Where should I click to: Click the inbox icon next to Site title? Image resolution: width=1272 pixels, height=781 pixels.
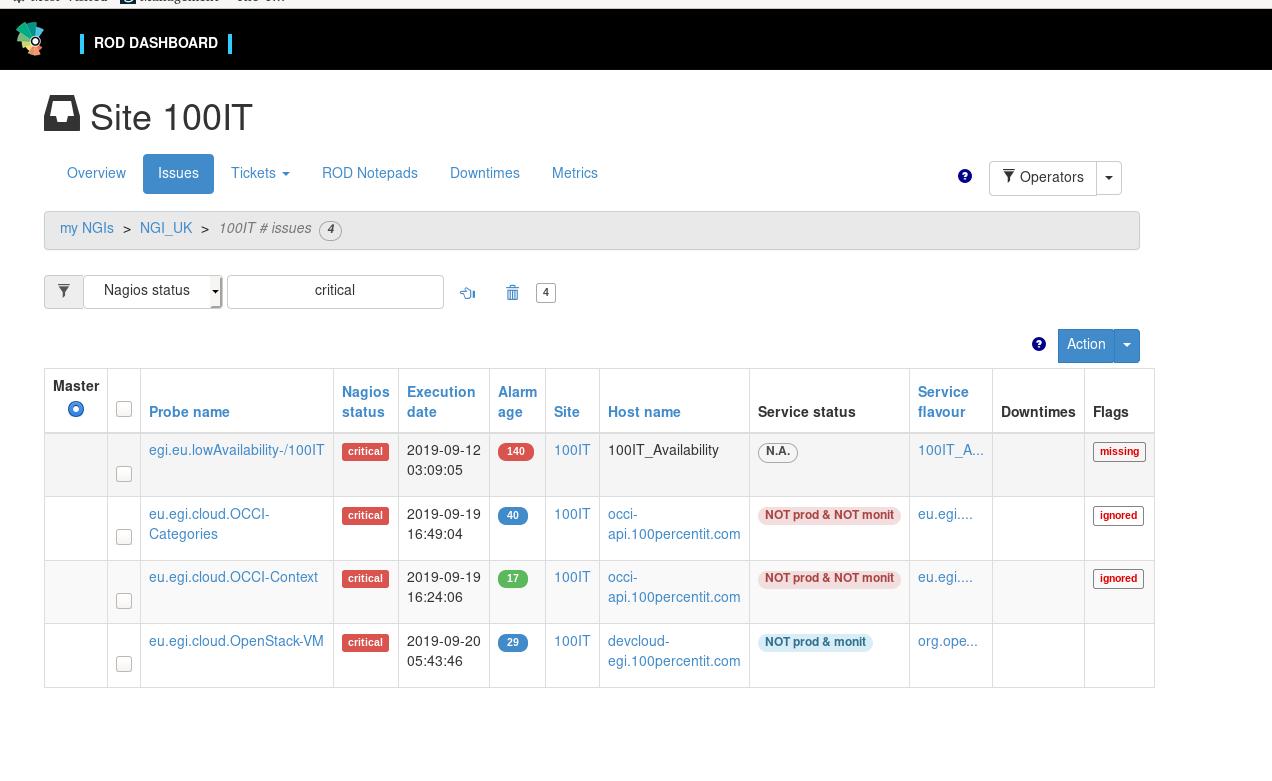coord(62,114)
